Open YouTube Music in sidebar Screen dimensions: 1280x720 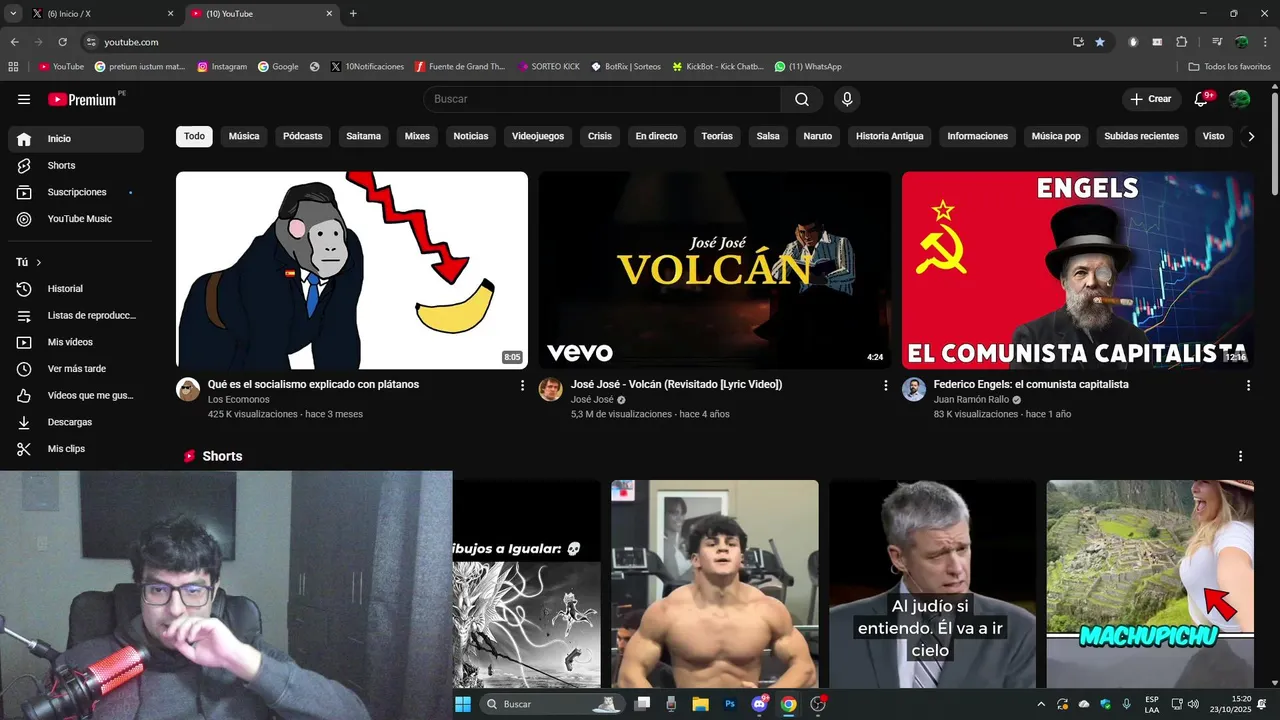tap(76, 219)
